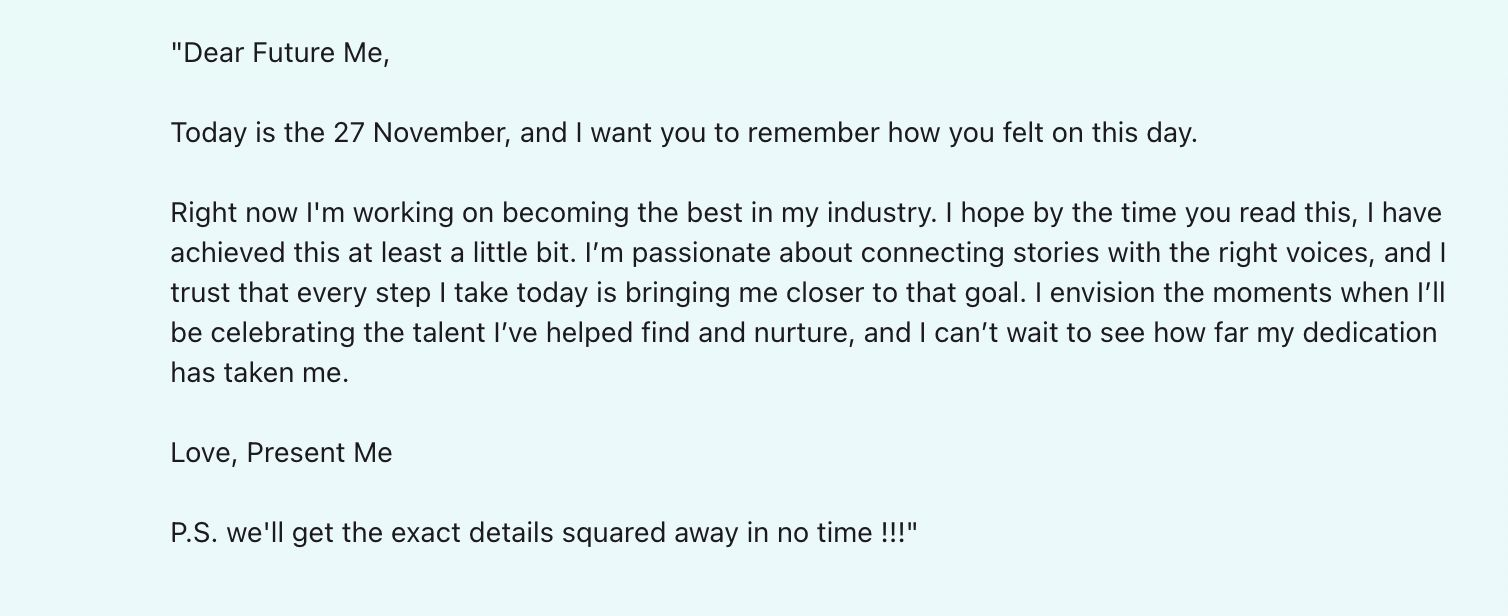Click the "Dear Future Me," greeting line

[280, 53]
